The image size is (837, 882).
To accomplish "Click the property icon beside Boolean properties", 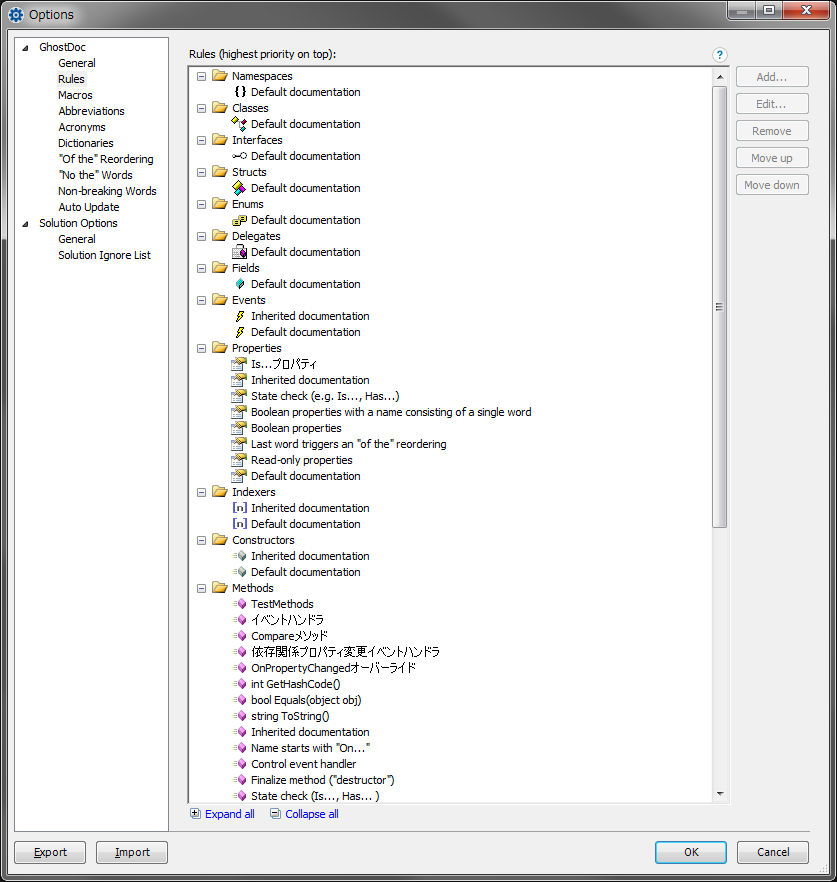I will point(240,428).
